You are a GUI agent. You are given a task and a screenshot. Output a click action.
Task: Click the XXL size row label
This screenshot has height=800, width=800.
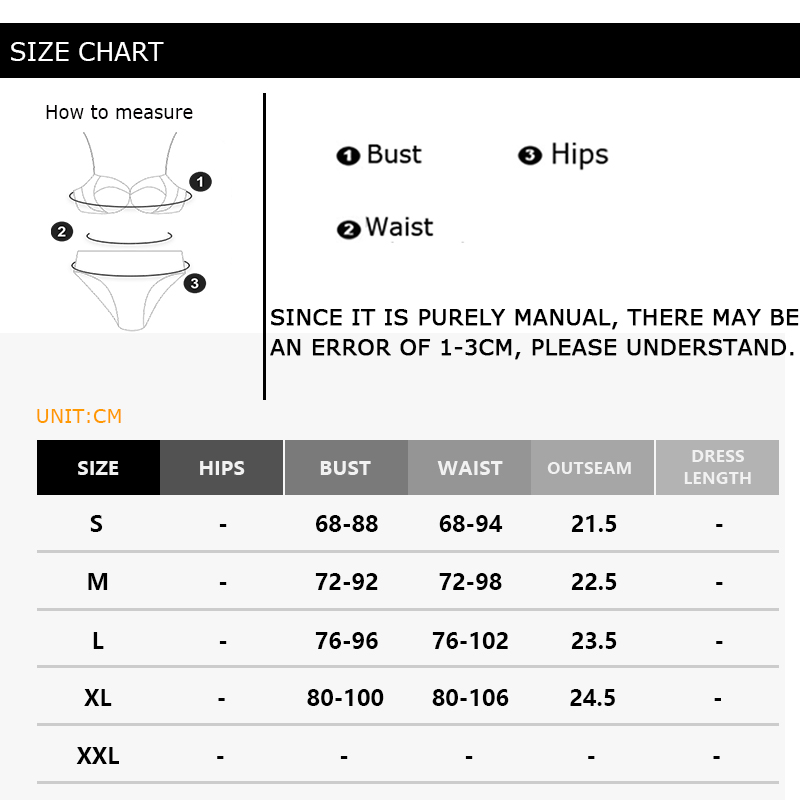(x=98, y=756)
